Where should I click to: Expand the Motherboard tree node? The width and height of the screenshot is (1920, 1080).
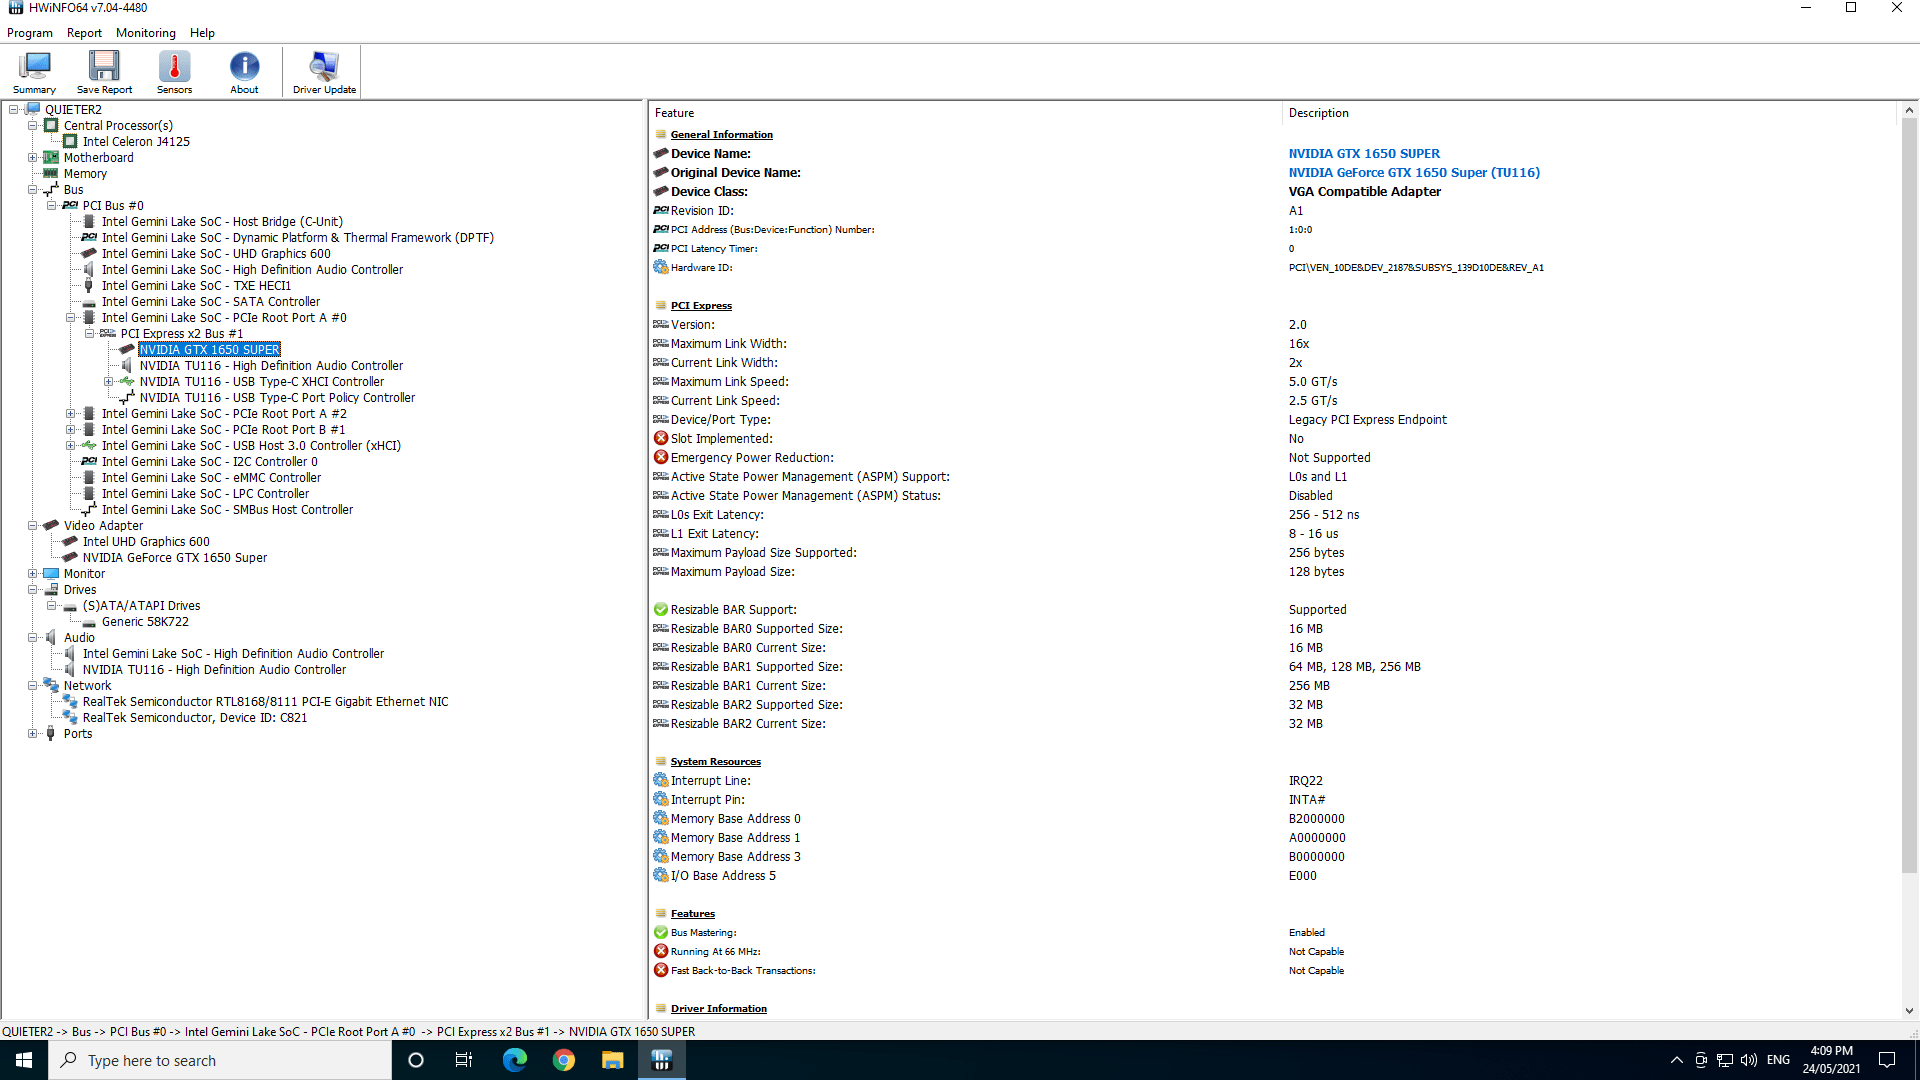33,158
